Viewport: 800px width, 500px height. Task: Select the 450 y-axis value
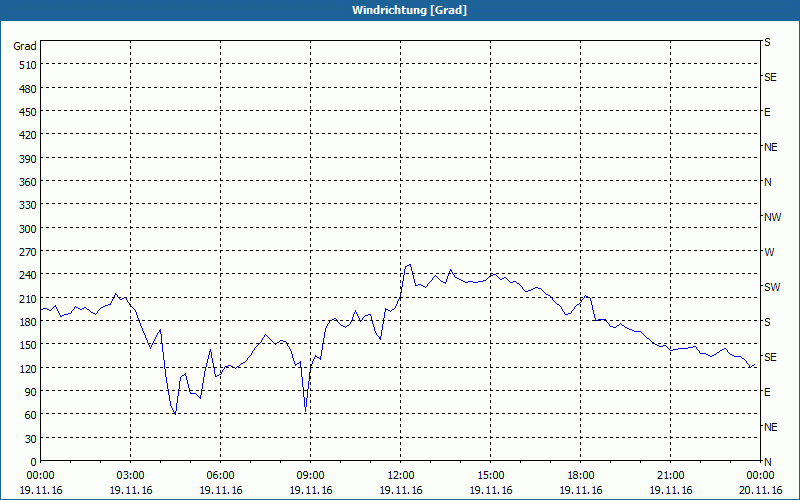[x=29, y=112]
